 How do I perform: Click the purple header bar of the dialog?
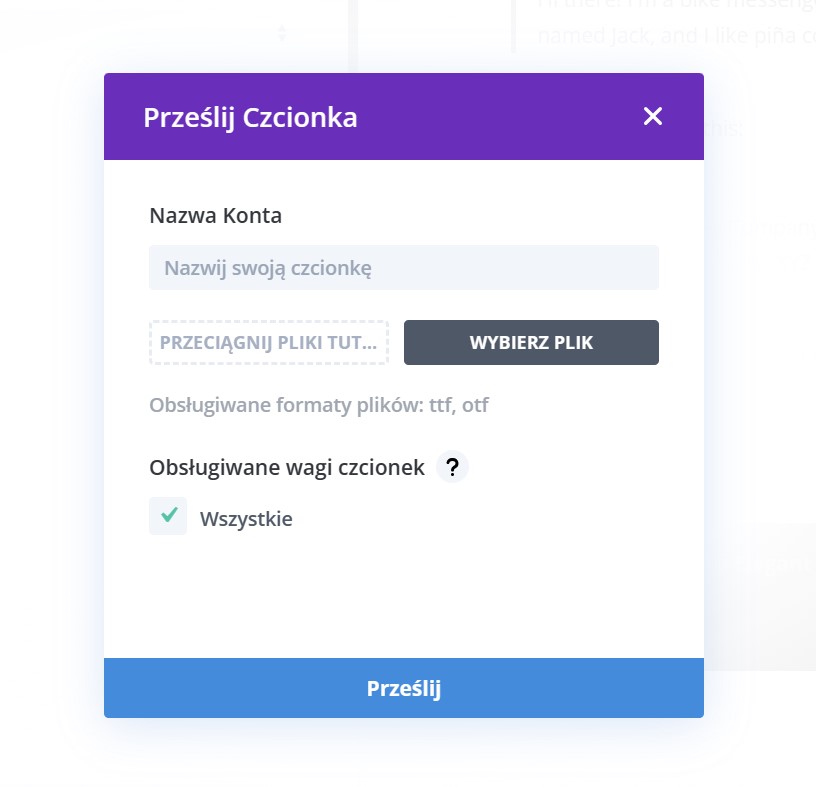(x=404, y=117)
